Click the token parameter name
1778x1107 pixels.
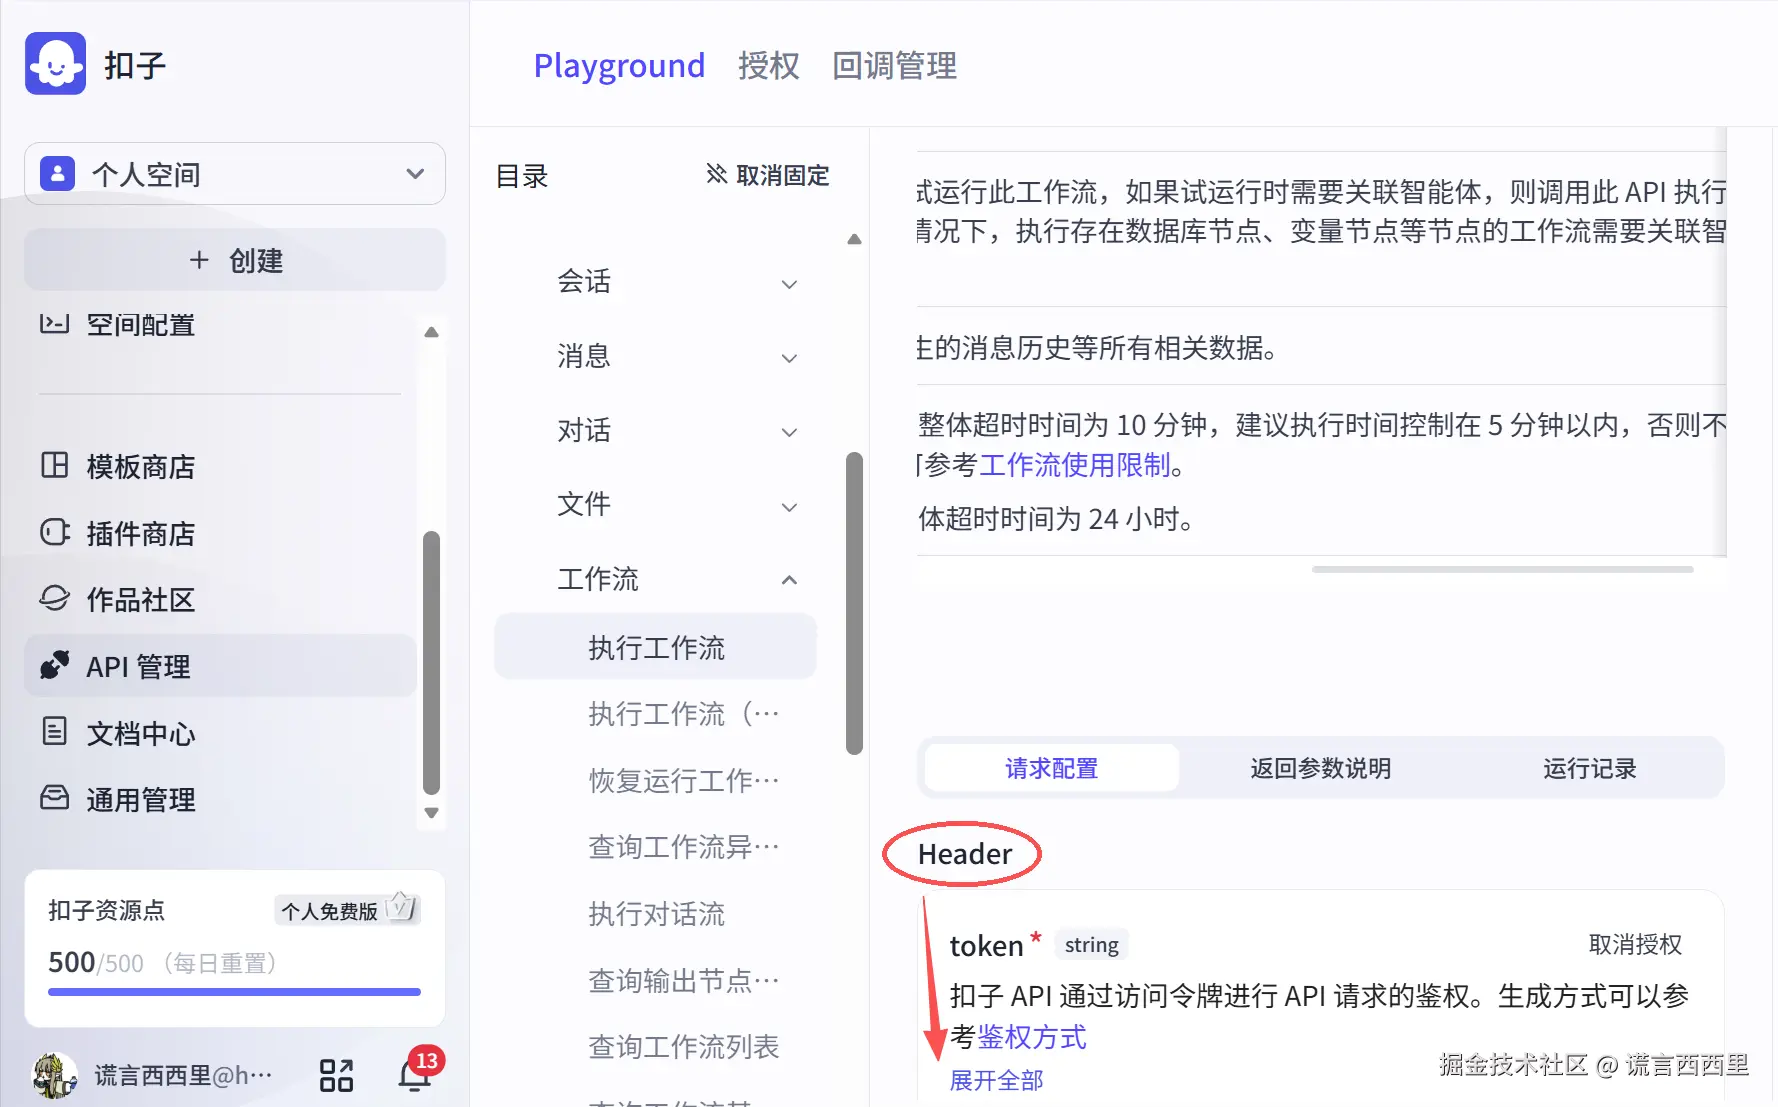[986, 945]
